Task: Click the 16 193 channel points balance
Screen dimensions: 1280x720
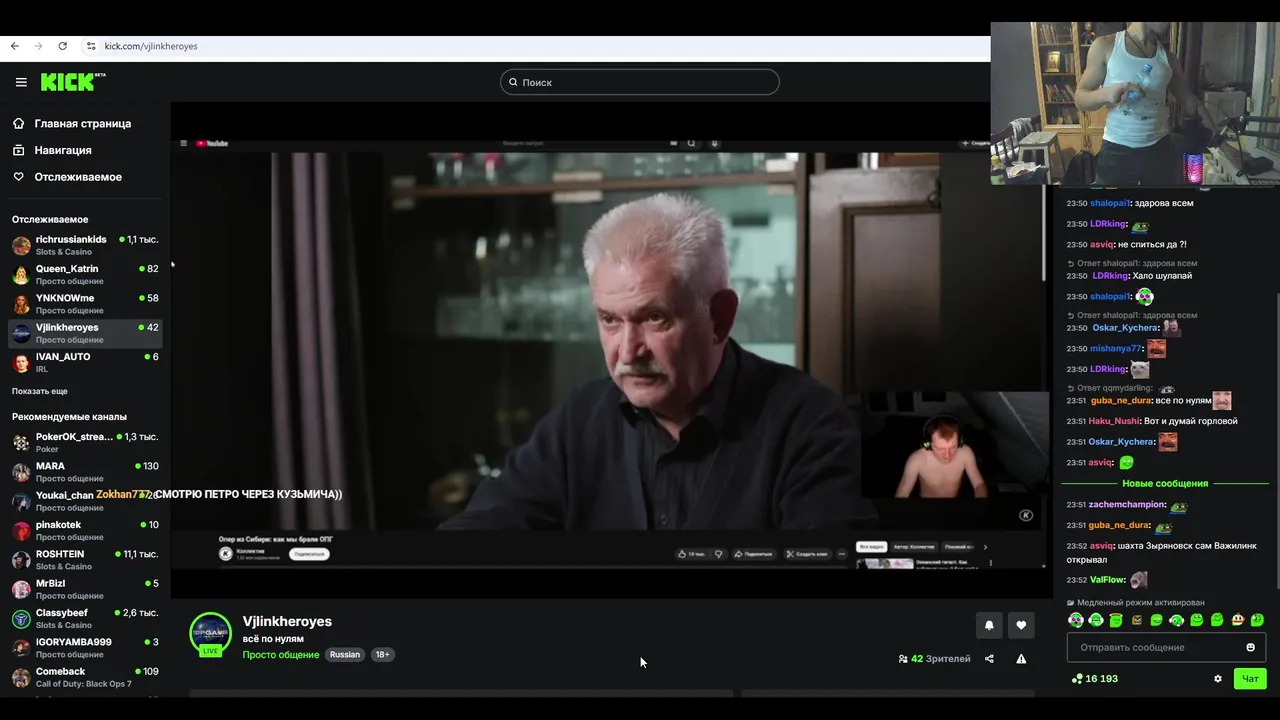Action: tap(1094, 679)
